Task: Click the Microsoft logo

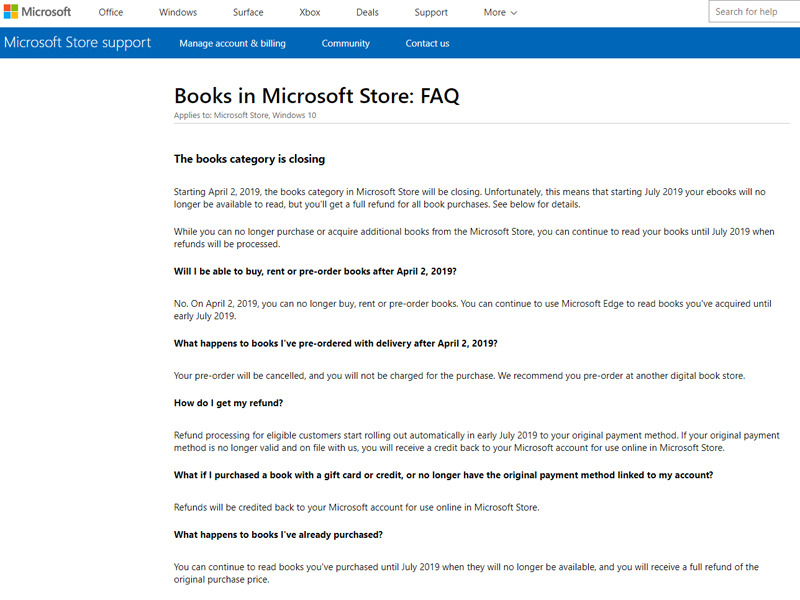Action: click(x=37, y=12)
